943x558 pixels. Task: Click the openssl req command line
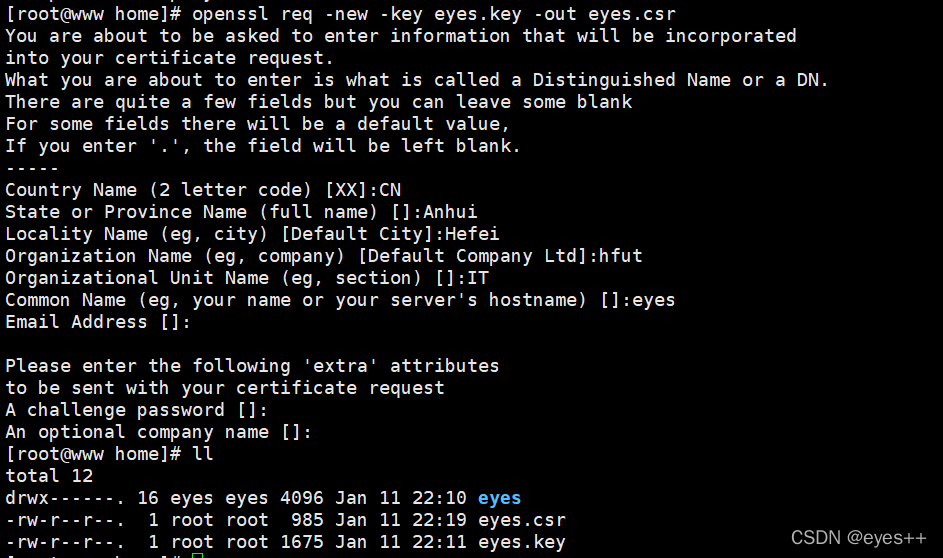[340, 14]
